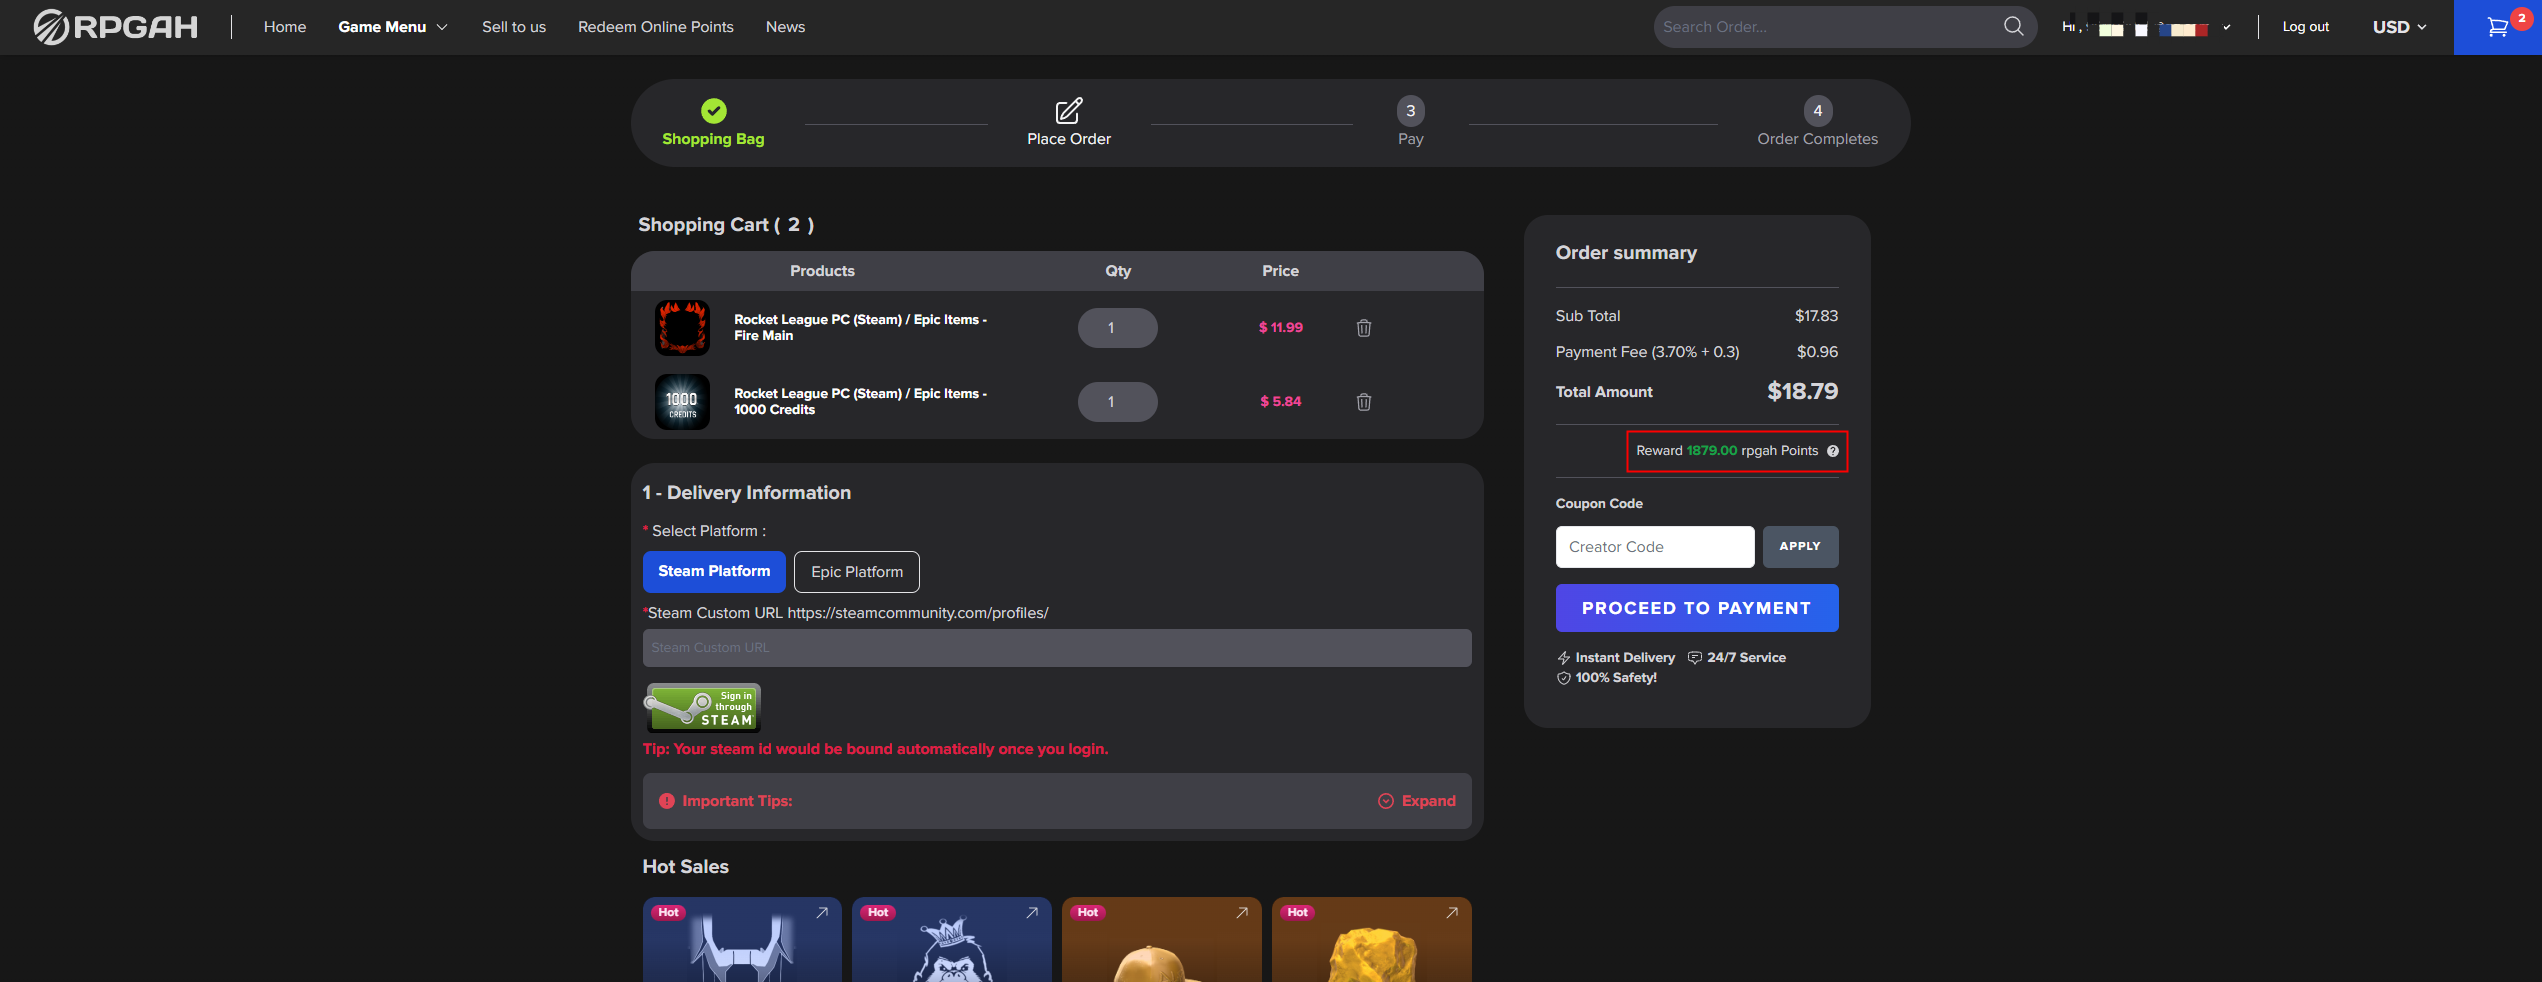This screenshot has width=2542, height=982.
Task: Click 1000 Credits product thumbnail
Action: tap(682, 402)
